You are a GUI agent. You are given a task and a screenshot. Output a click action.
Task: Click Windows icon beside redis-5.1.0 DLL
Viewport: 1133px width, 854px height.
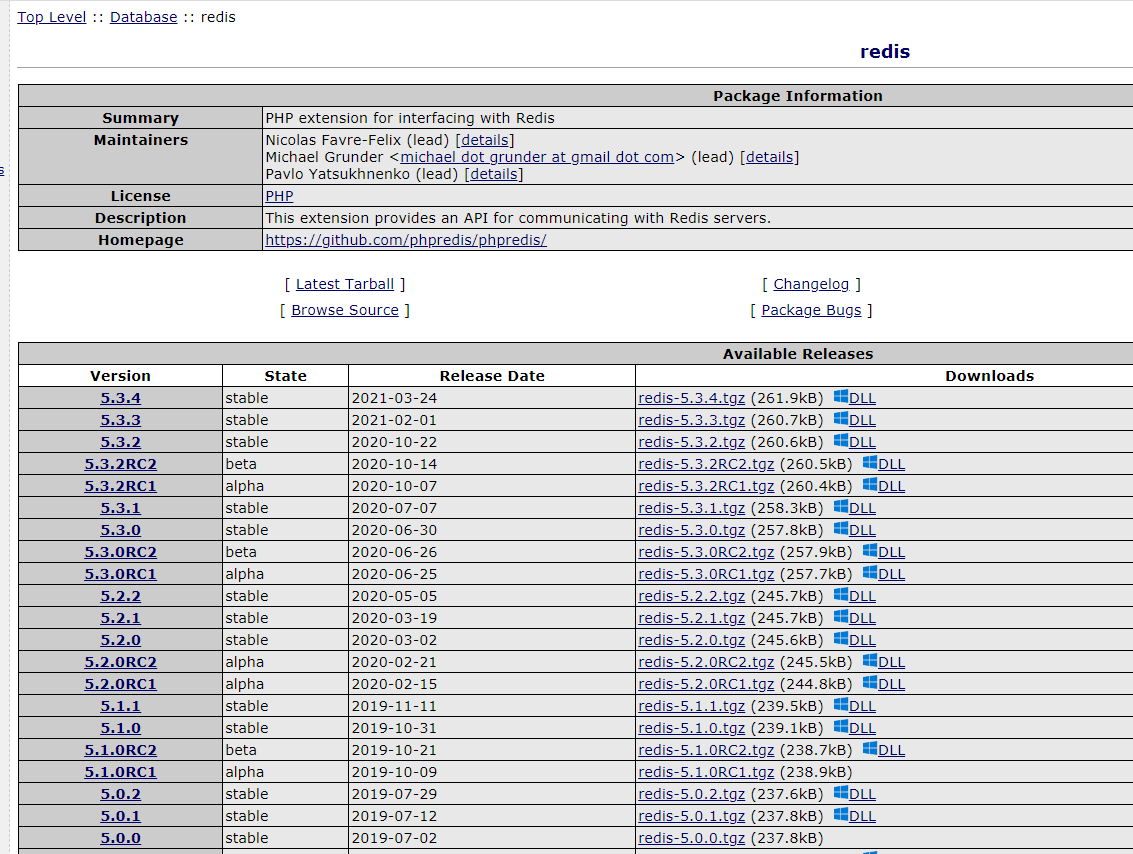coord(840,727)
